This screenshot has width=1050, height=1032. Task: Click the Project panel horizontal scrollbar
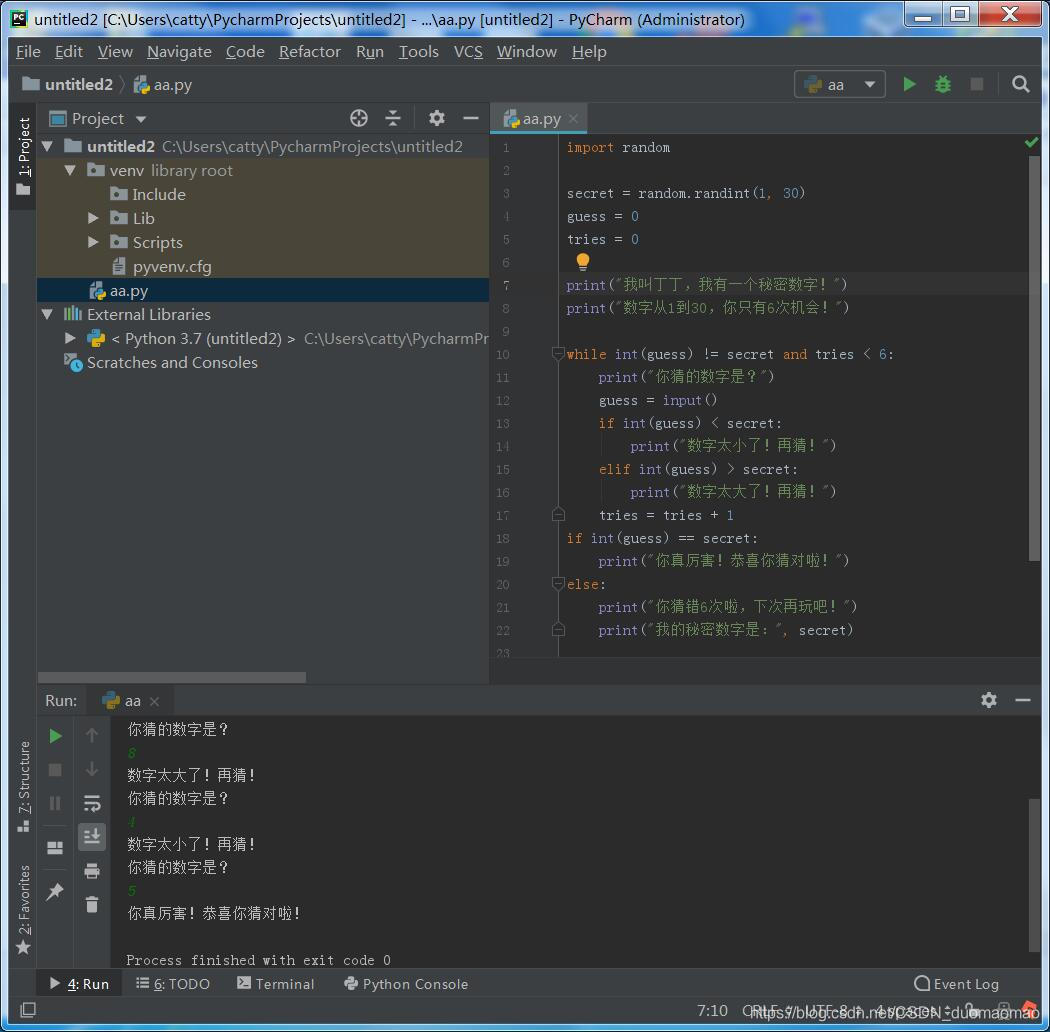[x=172, y=677]
